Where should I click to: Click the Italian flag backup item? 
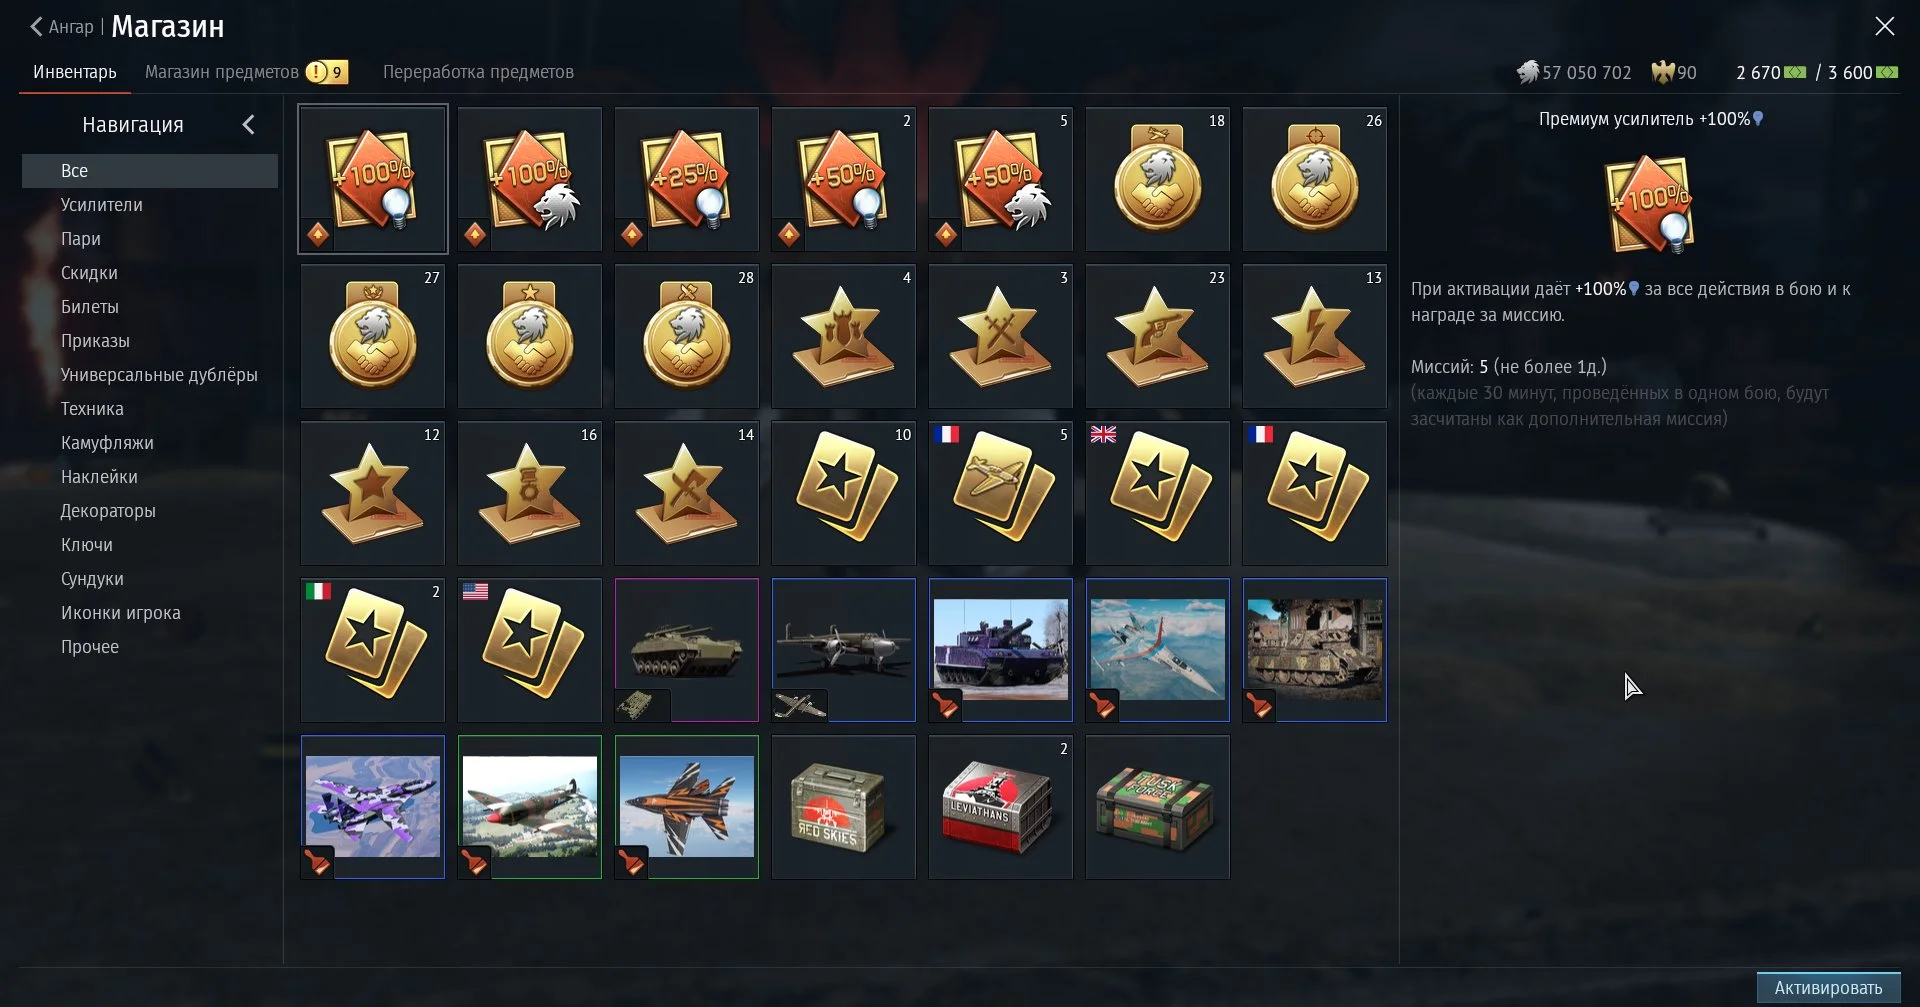[x=372, y=650]
